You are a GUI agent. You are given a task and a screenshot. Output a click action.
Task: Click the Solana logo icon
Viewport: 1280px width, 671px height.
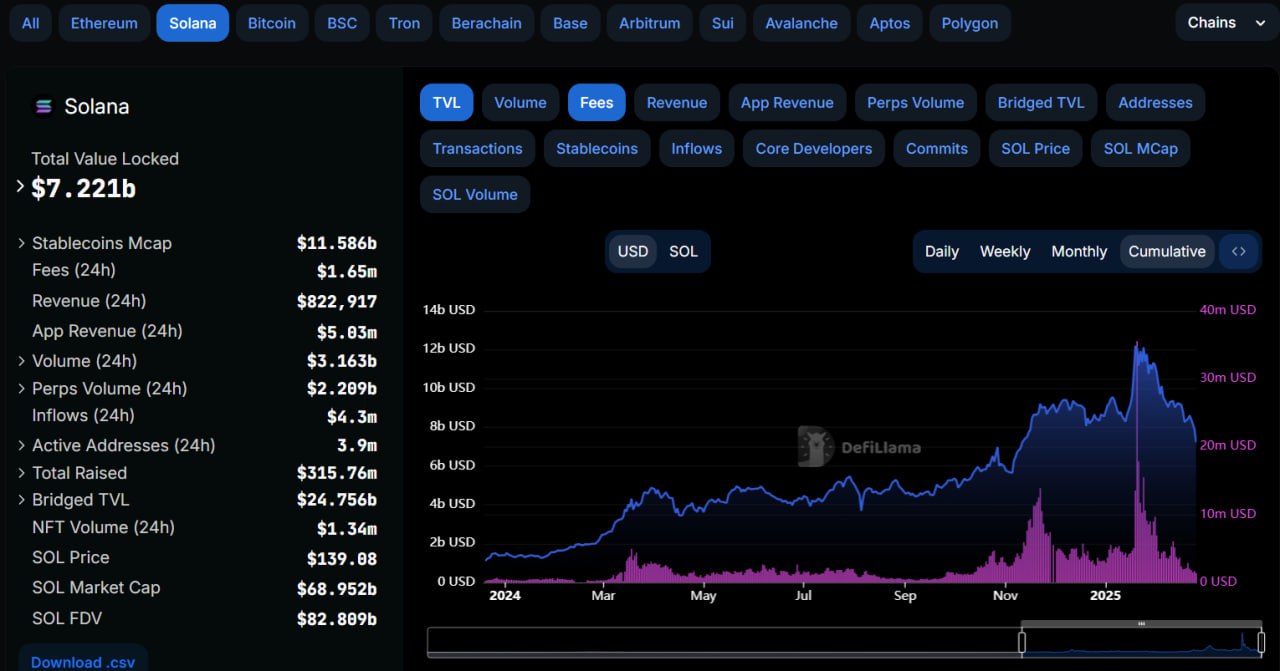tap(43, 106)
